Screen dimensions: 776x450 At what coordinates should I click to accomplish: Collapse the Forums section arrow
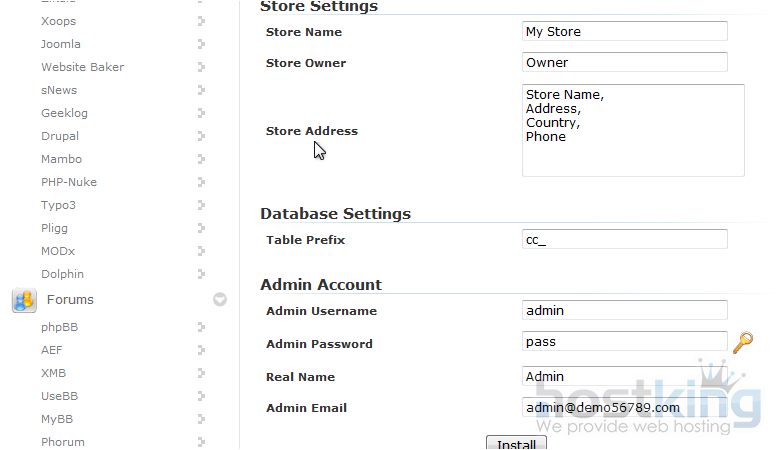click(x=220, y=299)
